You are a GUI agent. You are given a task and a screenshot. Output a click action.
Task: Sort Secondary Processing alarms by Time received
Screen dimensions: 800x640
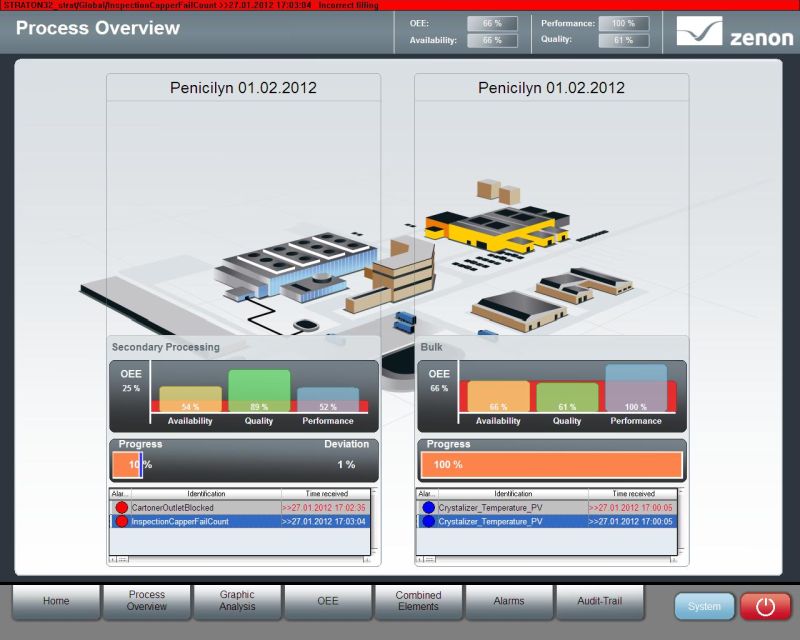pos(325,494)
